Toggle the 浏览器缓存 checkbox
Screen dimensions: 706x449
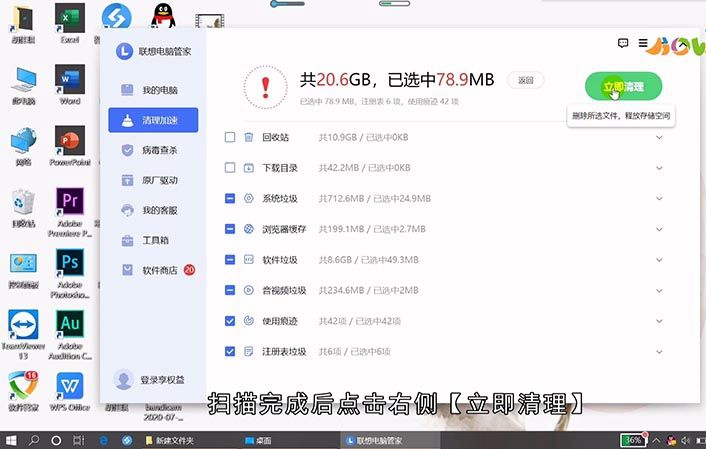(230, 229)
